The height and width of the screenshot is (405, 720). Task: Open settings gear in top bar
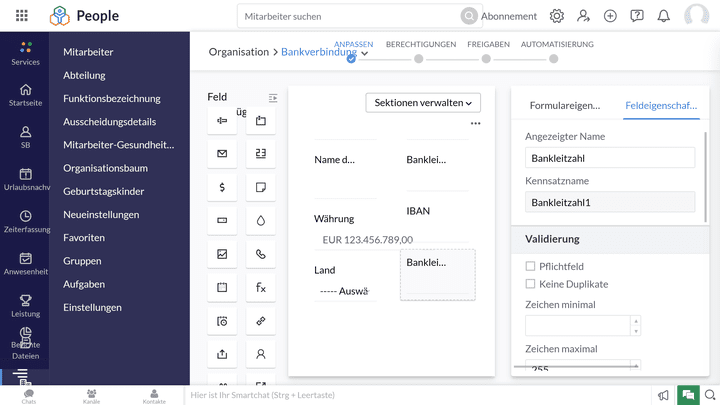pyautogui.click(x=557, y=16)
